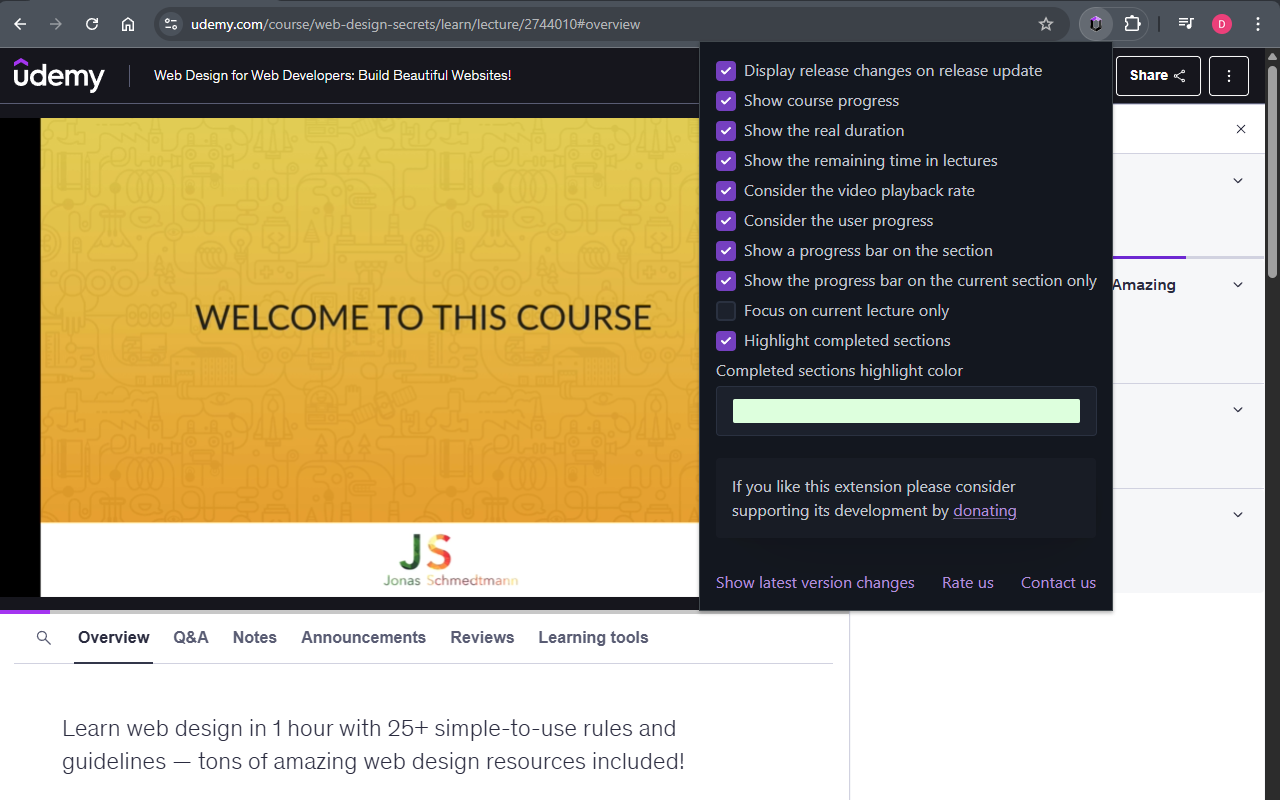Click the address bar URL
Viewport: 1280px width, 800px height.
click(x=415, y=24)
